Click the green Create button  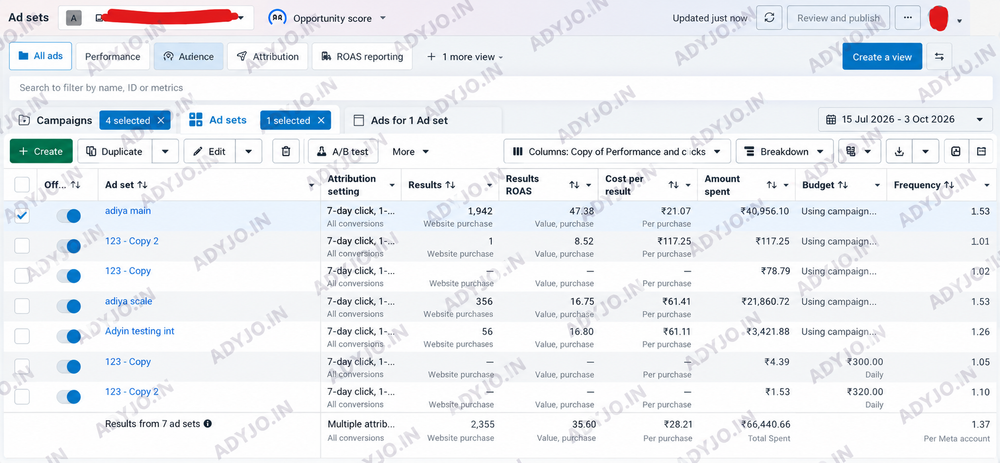pyautogui.click(x=41, y=152)
